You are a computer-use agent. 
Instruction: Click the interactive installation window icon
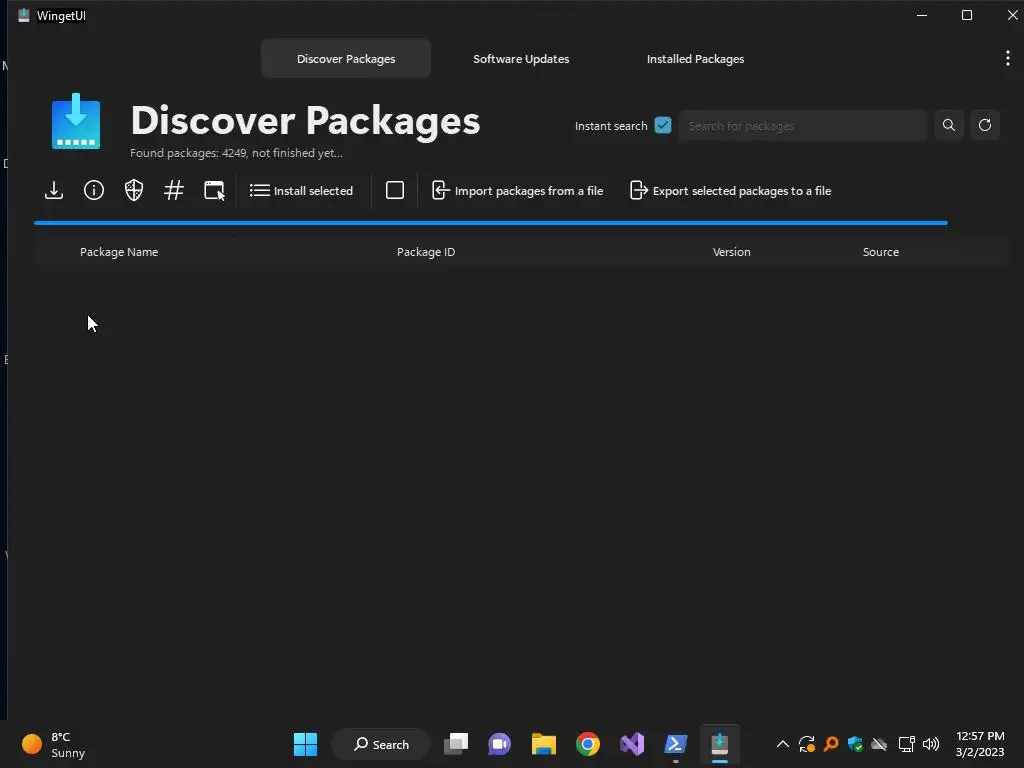(214, 191)
